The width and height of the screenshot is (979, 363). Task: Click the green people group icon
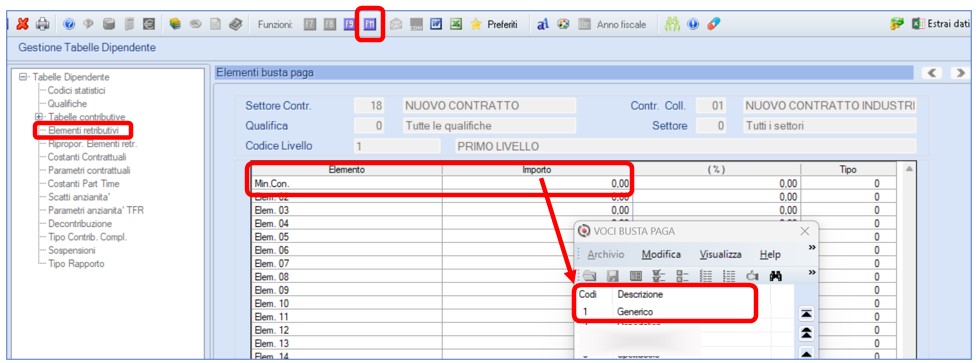672,24
